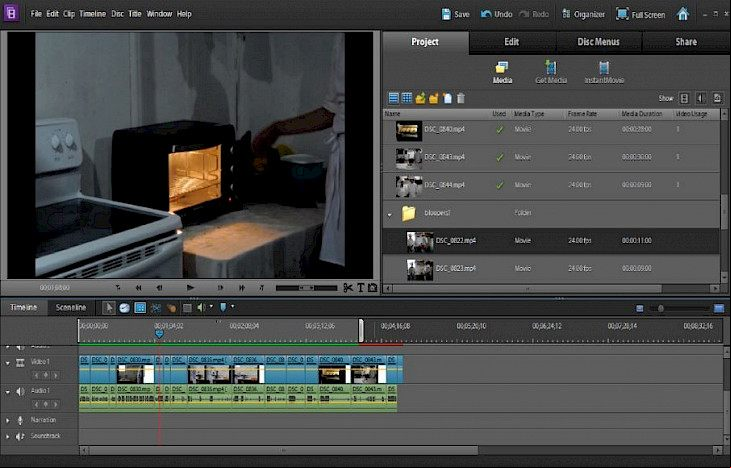The height and width of the screenshot is (468, 731).
Task: Switch project list to list view
Action: [393, 98]
